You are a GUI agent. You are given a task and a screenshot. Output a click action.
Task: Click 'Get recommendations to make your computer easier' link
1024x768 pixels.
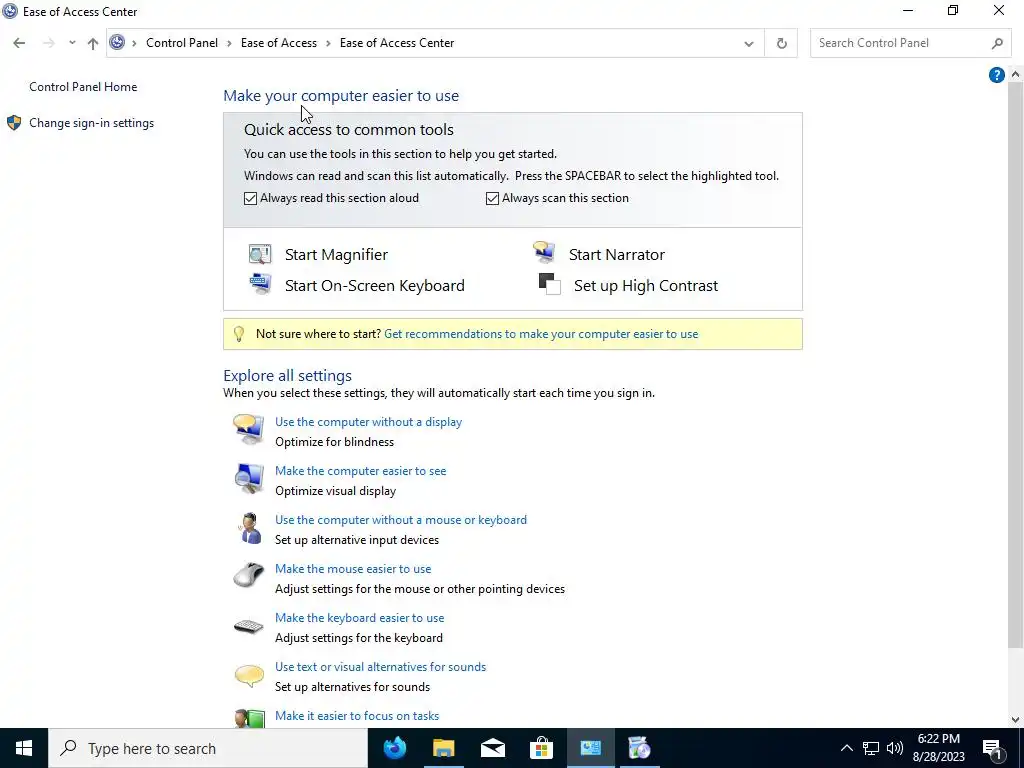pos(541,334)
